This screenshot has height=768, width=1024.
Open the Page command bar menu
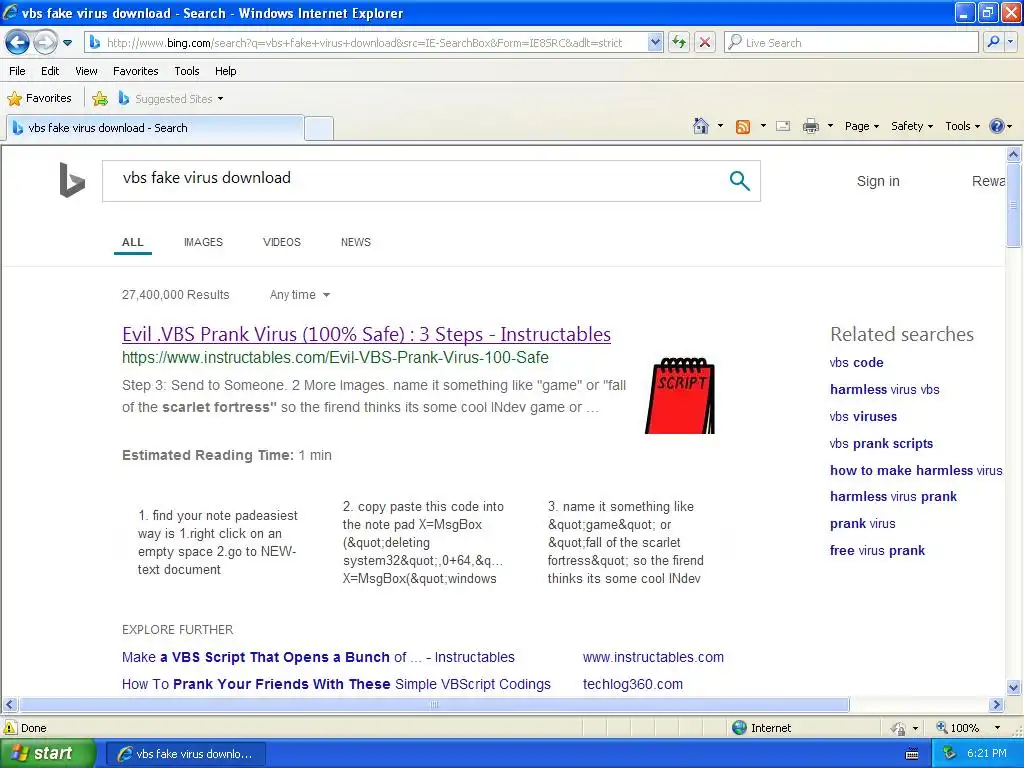point(861,126)
